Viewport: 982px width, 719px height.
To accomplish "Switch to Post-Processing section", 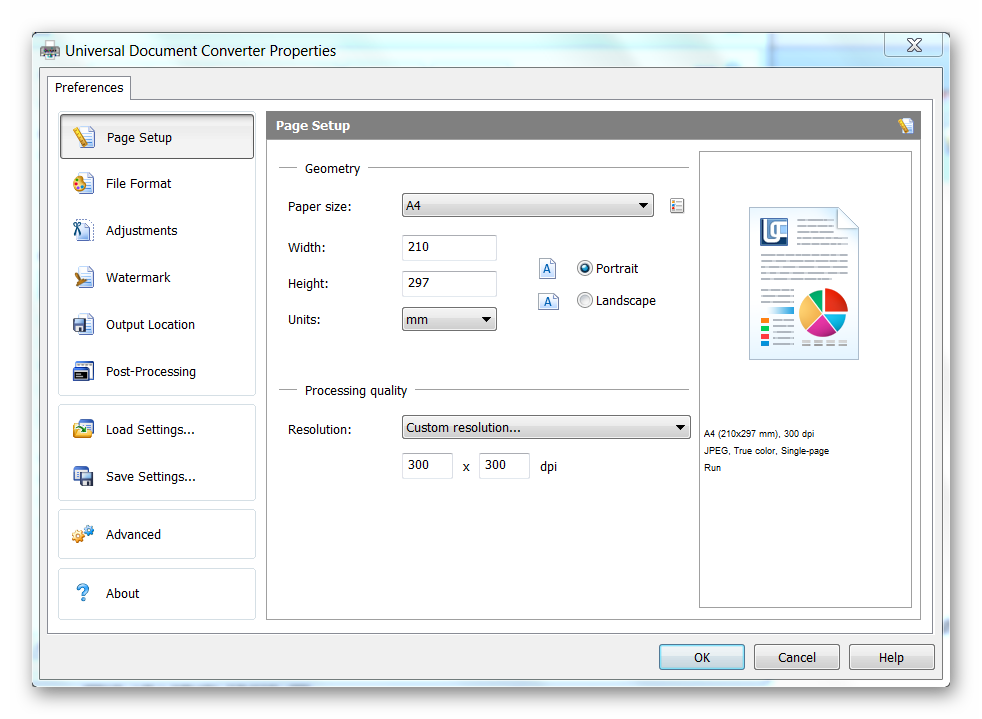I will pyautogui.click(x=157, y=371).
